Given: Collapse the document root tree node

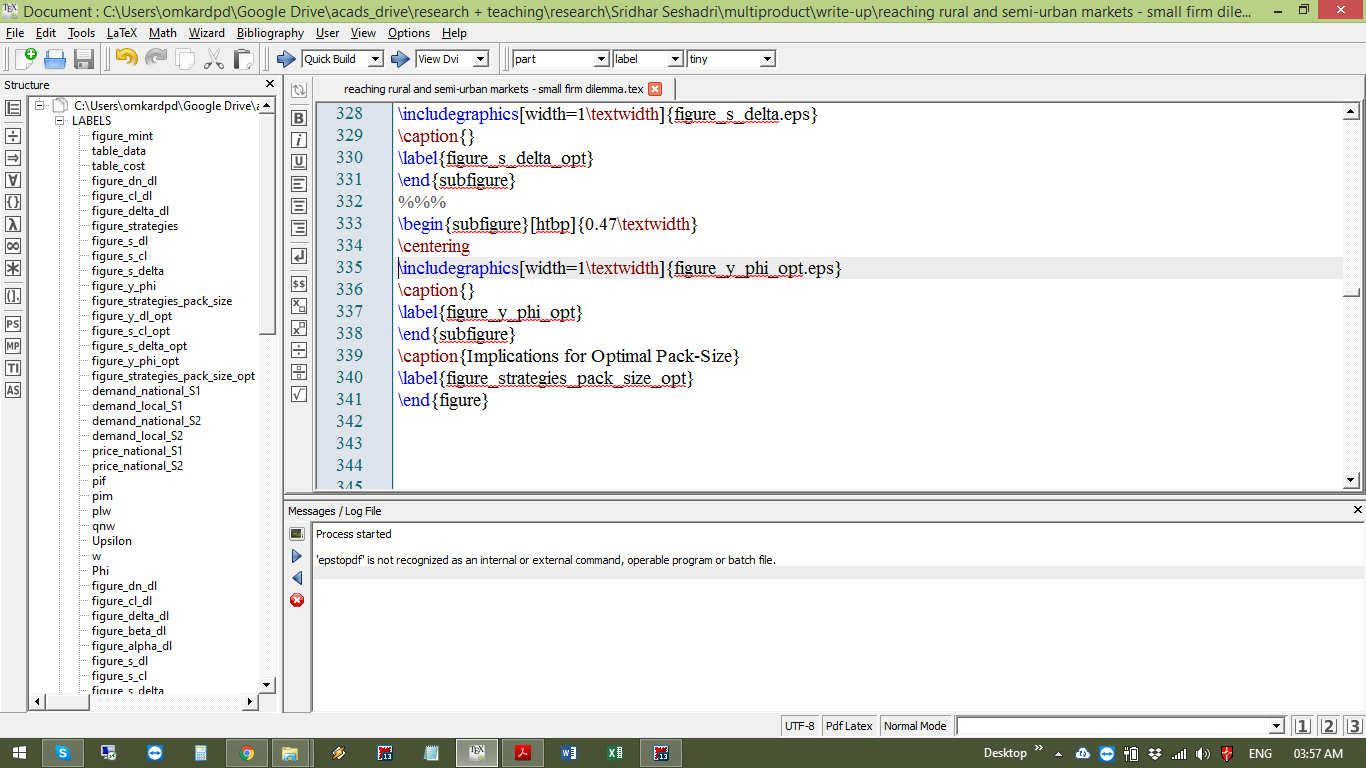Looking at the screenshot, I should point(39,106).
